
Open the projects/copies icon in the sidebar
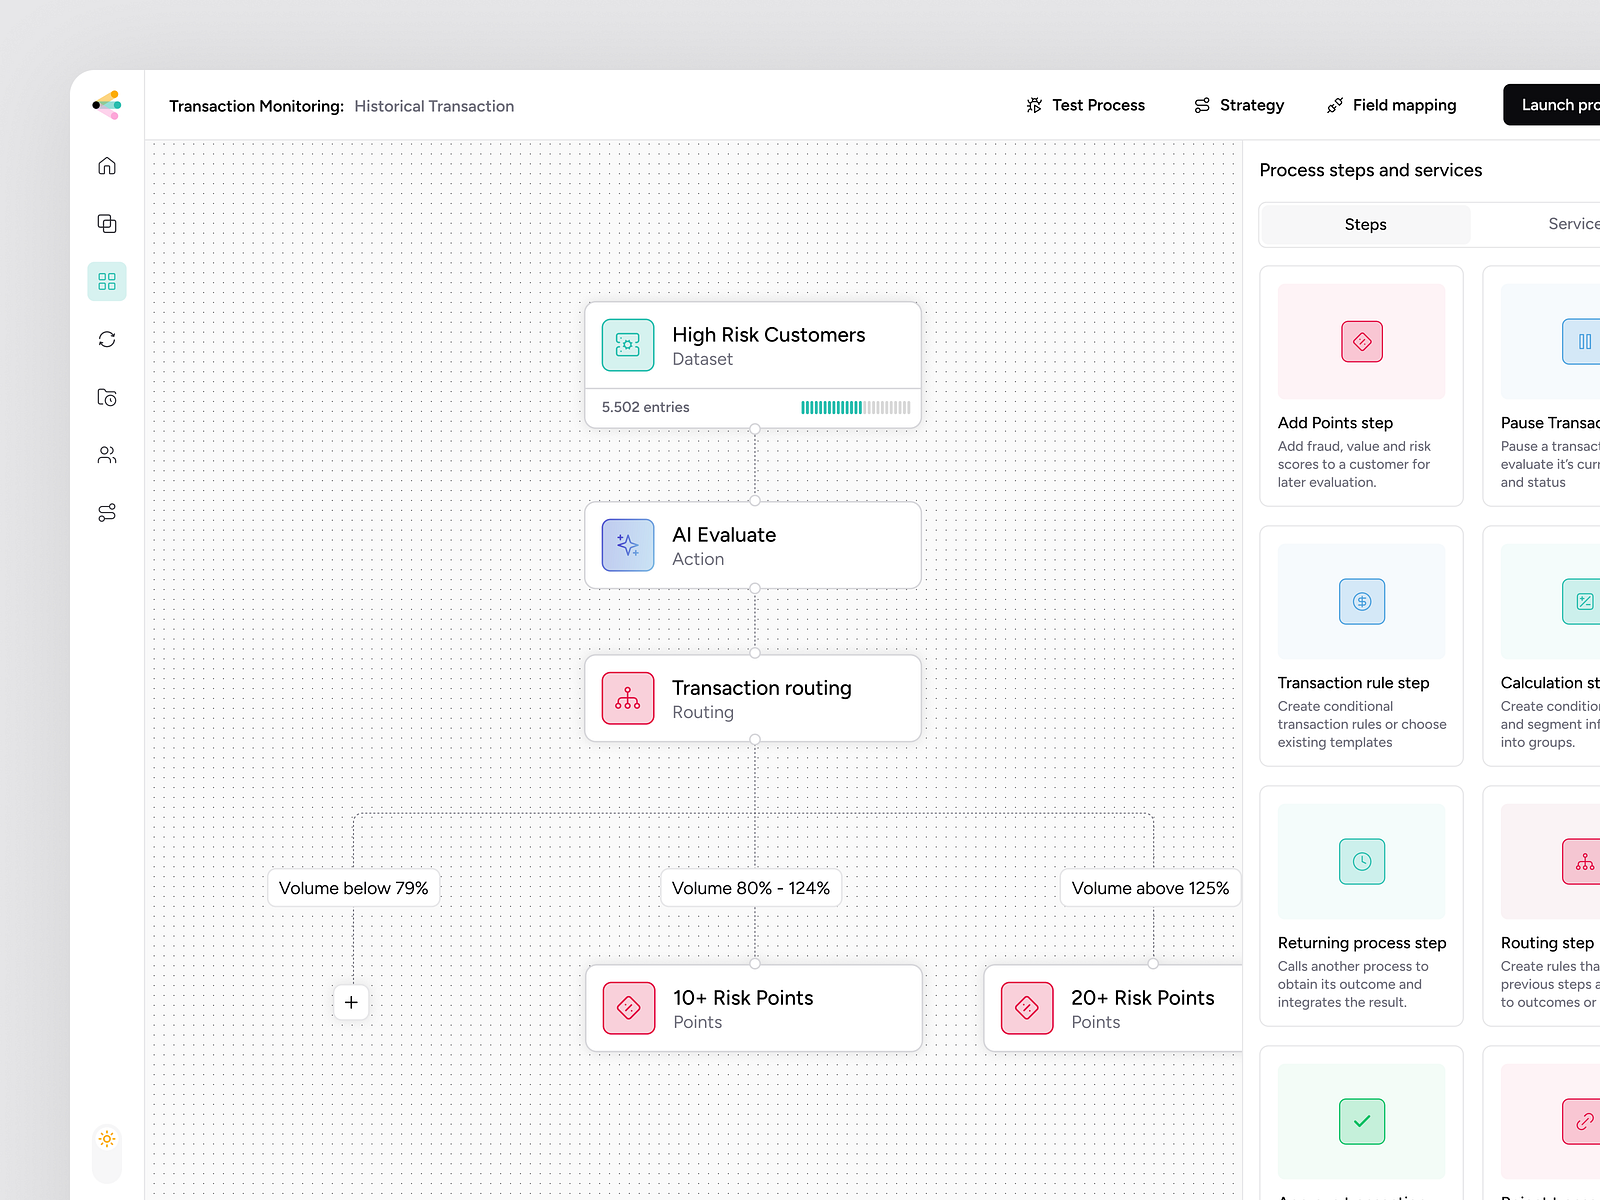pos(106,223)
